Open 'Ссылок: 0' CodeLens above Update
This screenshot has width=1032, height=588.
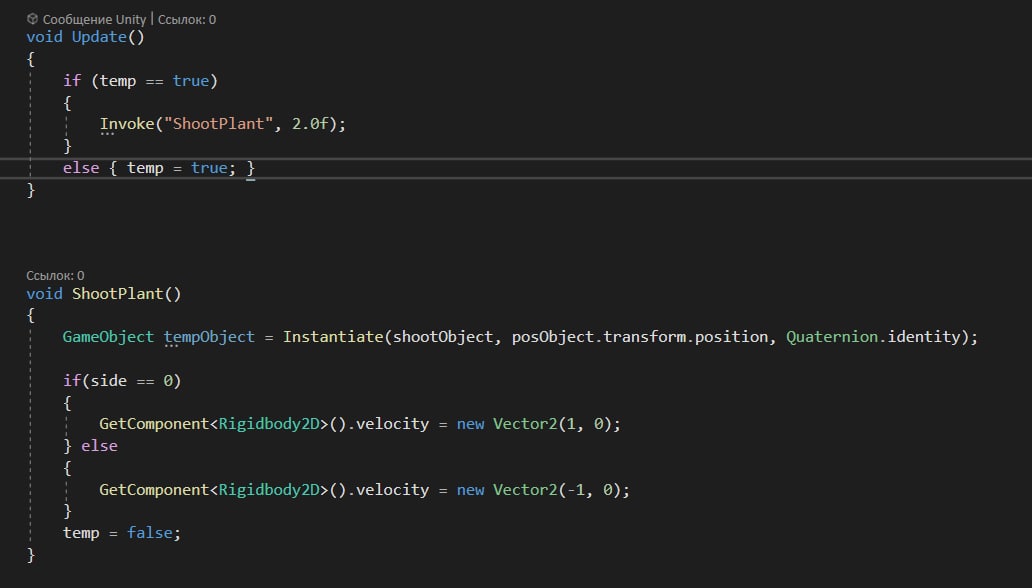coord(187,20)
